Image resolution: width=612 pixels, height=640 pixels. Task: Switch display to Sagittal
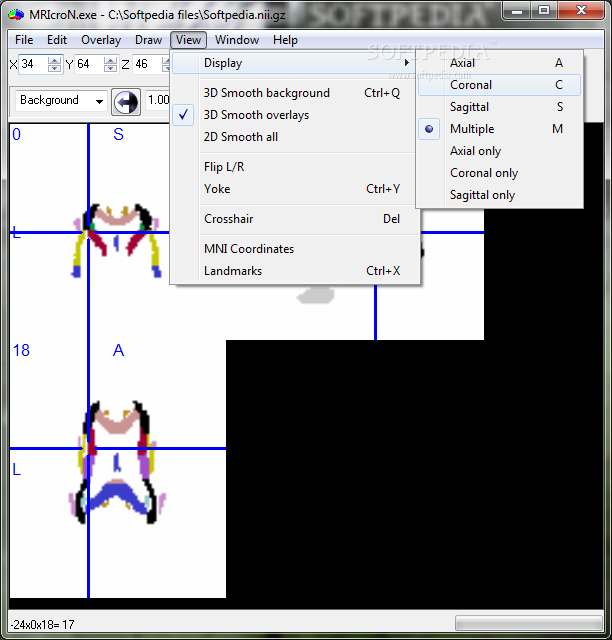(499, 107)
